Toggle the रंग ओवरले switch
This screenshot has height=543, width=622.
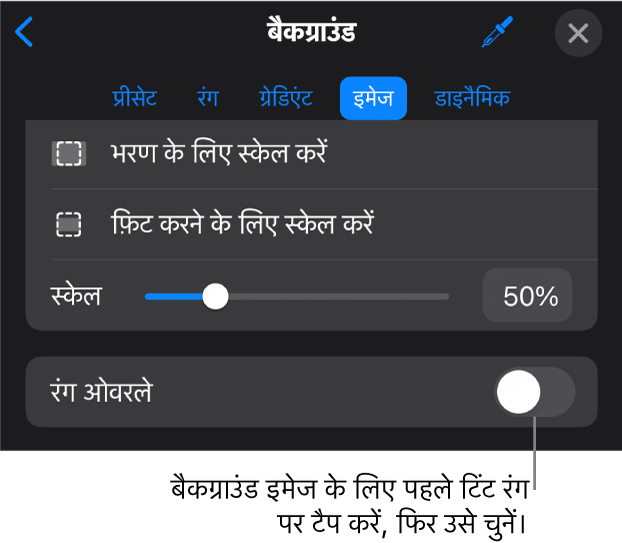pos(534,392)
